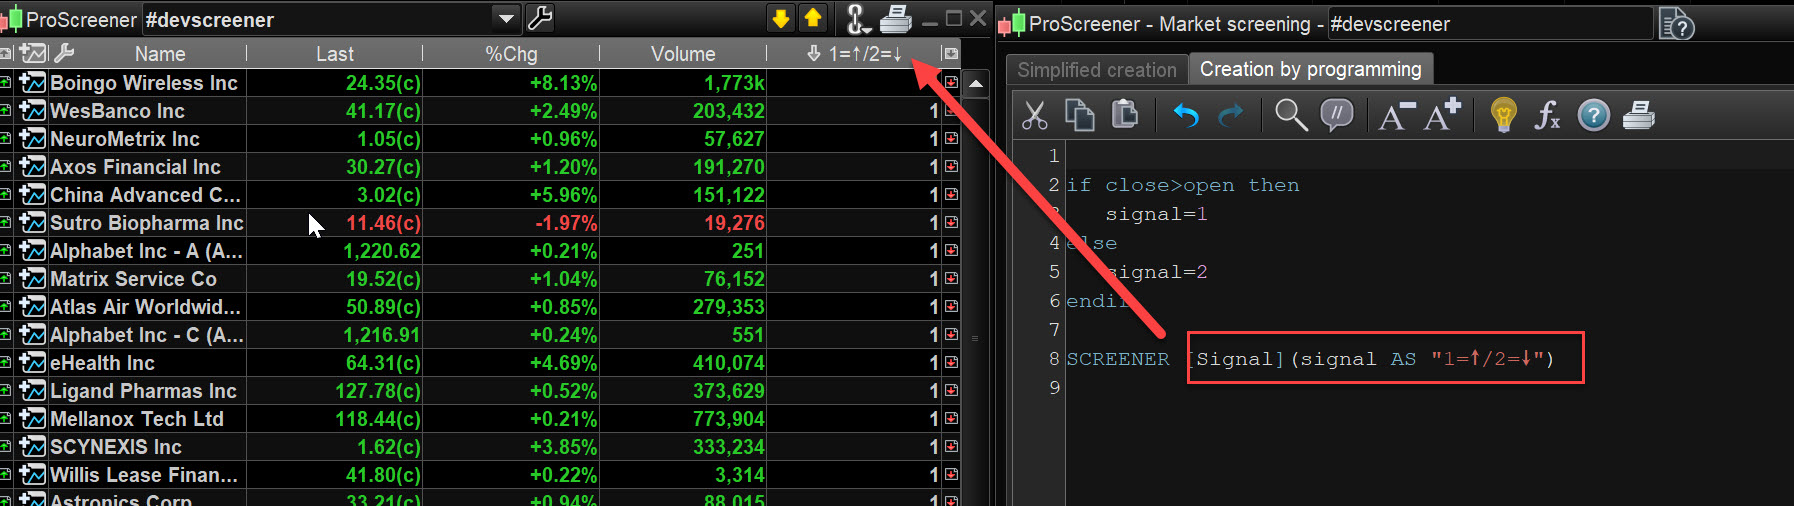Click red end-of-row icon for Boingo Wireless

(951, 82)
